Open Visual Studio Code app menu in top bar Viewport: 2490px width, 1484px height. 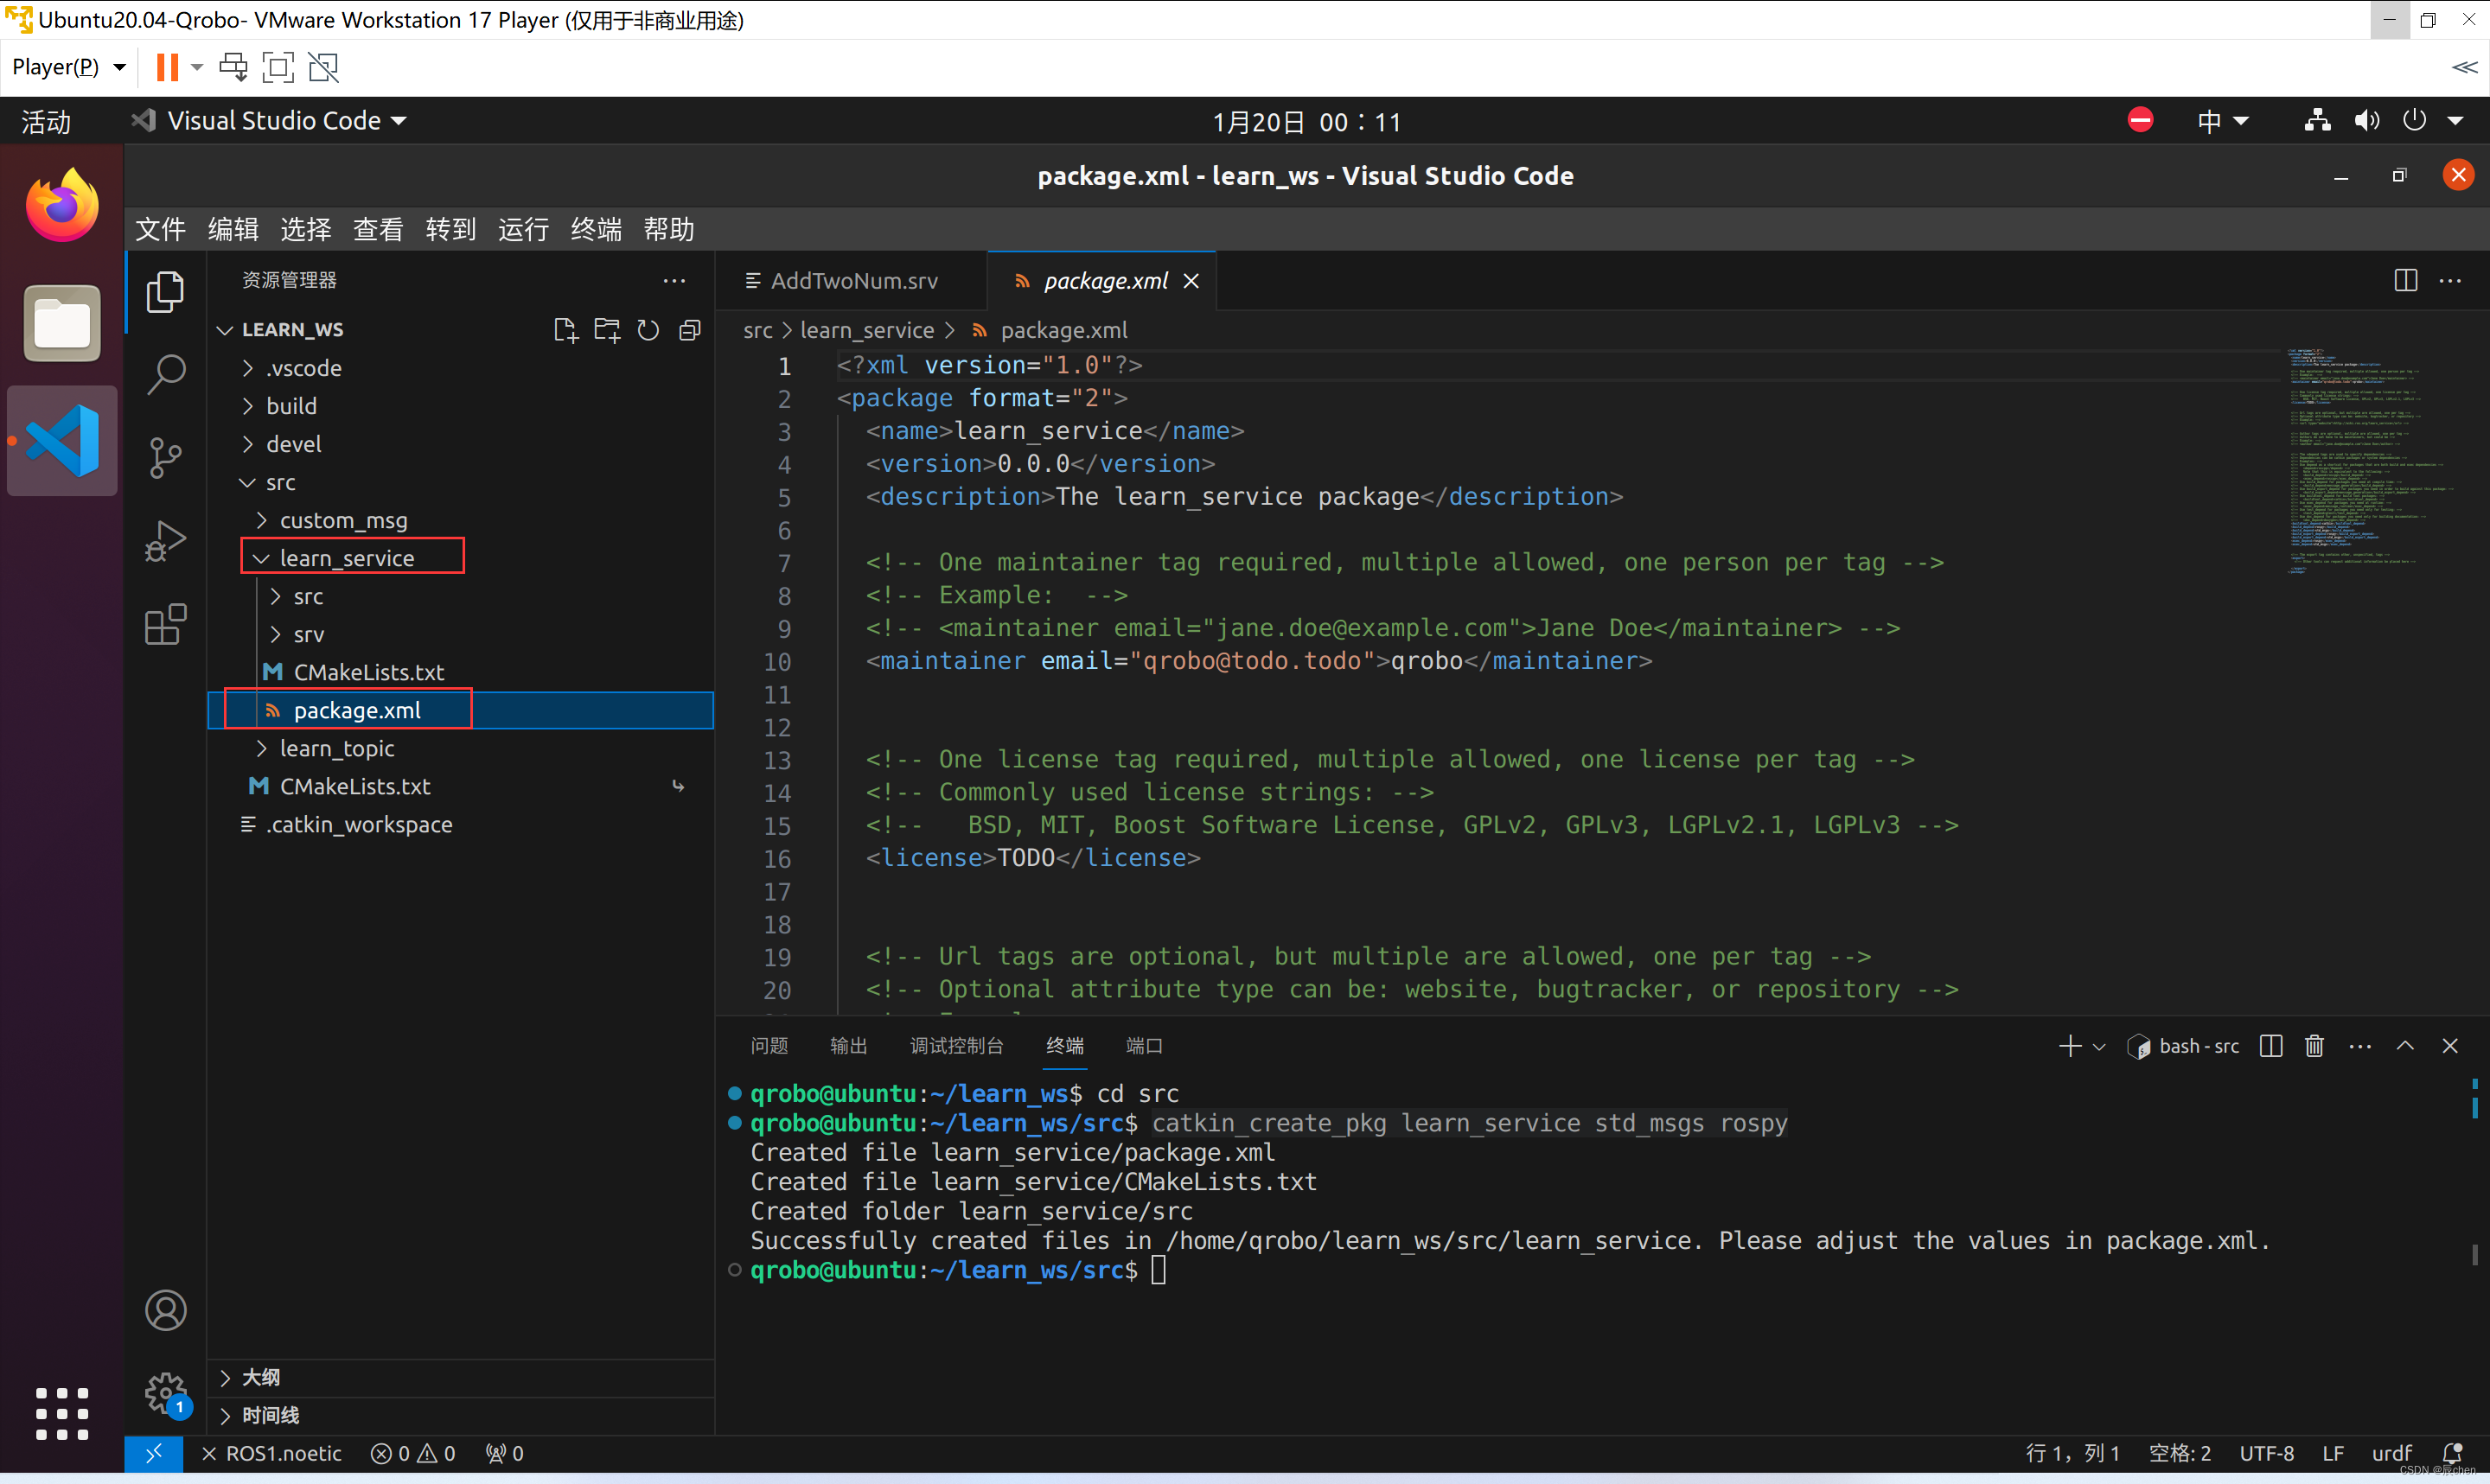[270, 121]
